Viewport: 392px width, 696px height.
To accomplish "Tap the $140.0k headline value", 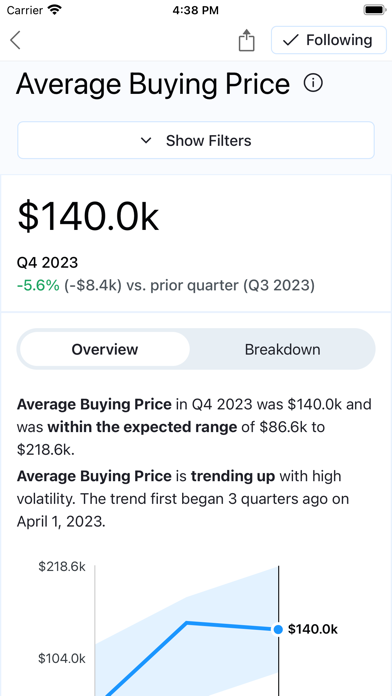I will point(88,217).
